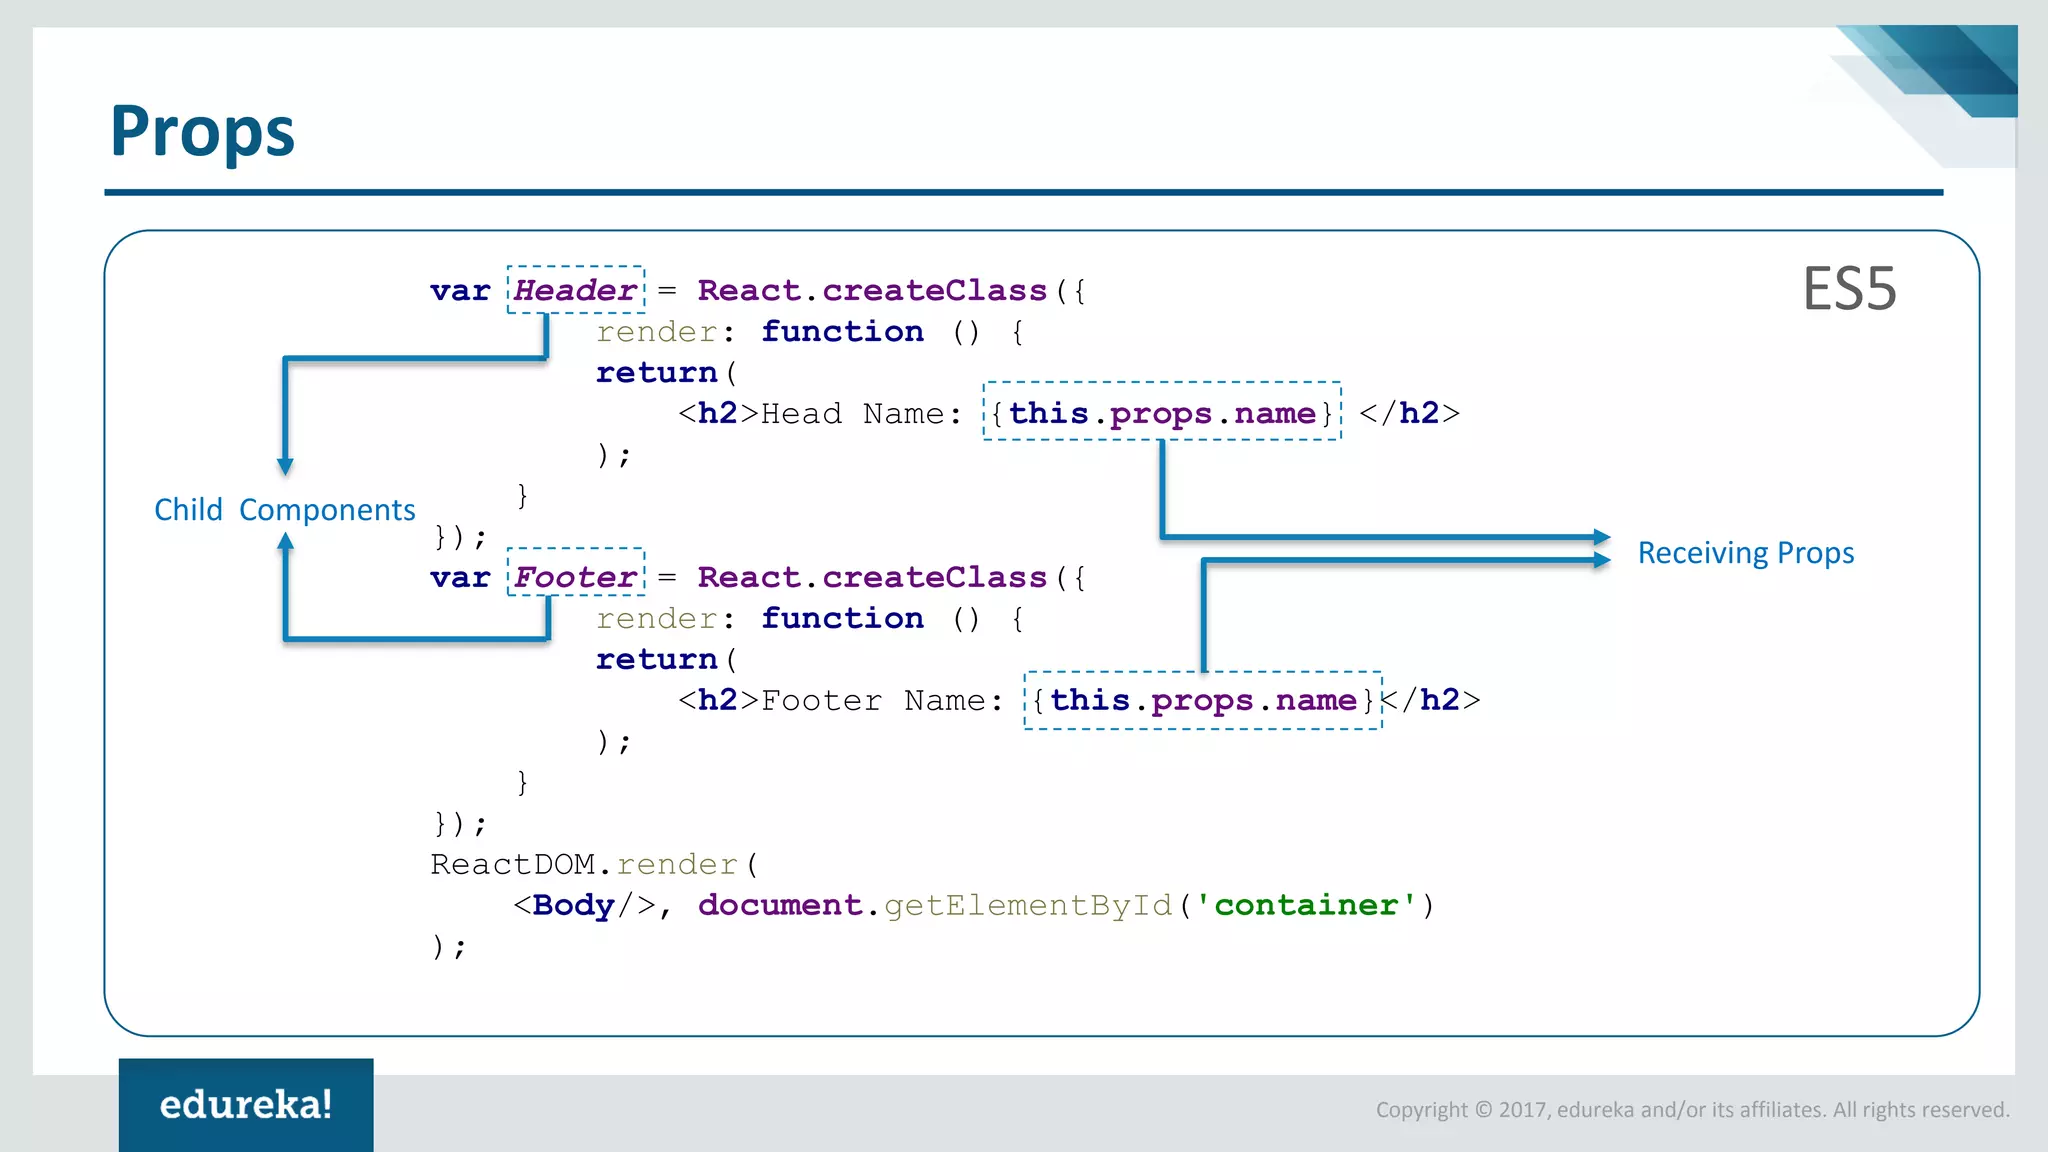
Task: Click the ReactDOM.render text
Action: point(584,864)
